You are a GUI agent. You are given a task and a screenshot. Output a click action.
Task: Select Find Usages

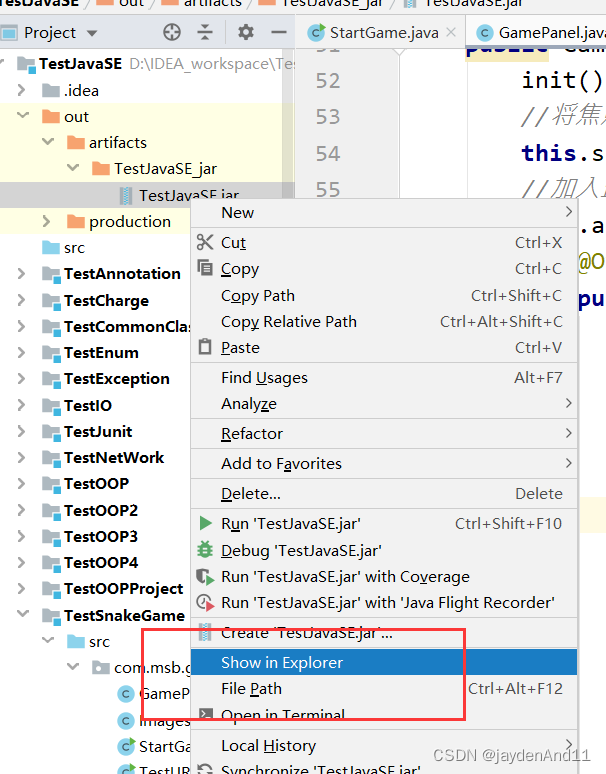pos(384,378)
